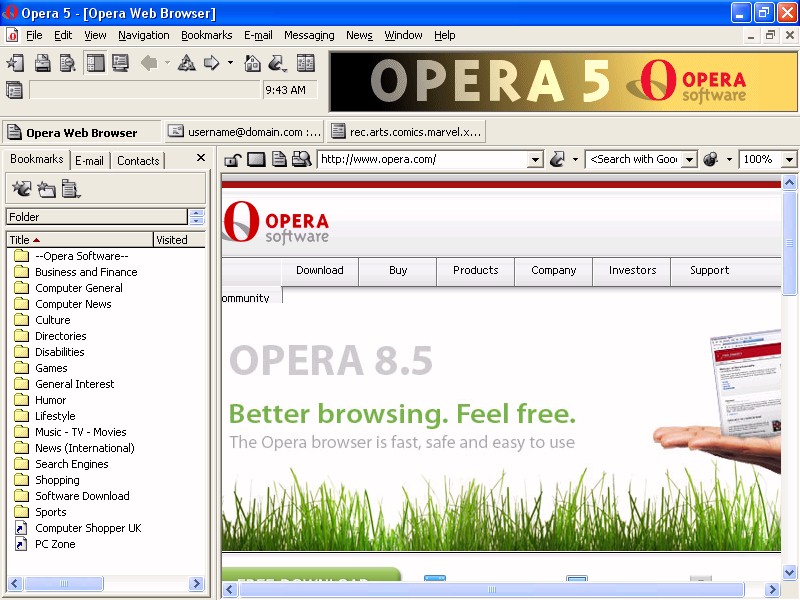Click the Company navigation link

coord(554,270)
